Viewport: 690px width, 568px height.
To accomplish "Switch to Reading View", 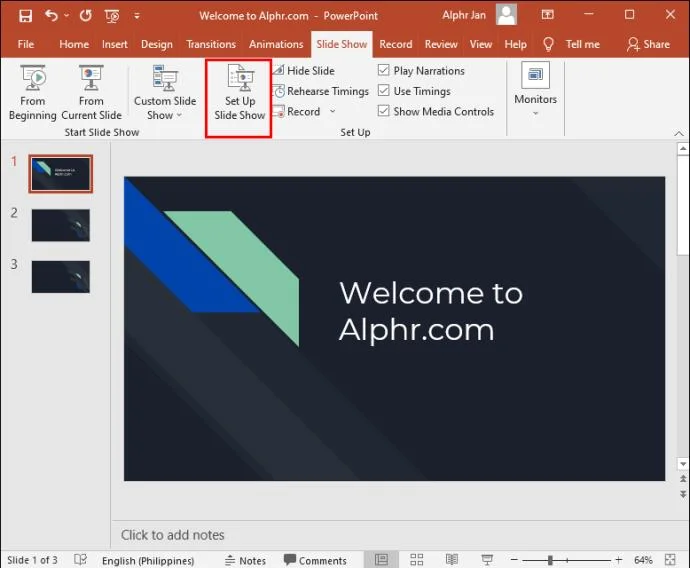I will [451, 560].
